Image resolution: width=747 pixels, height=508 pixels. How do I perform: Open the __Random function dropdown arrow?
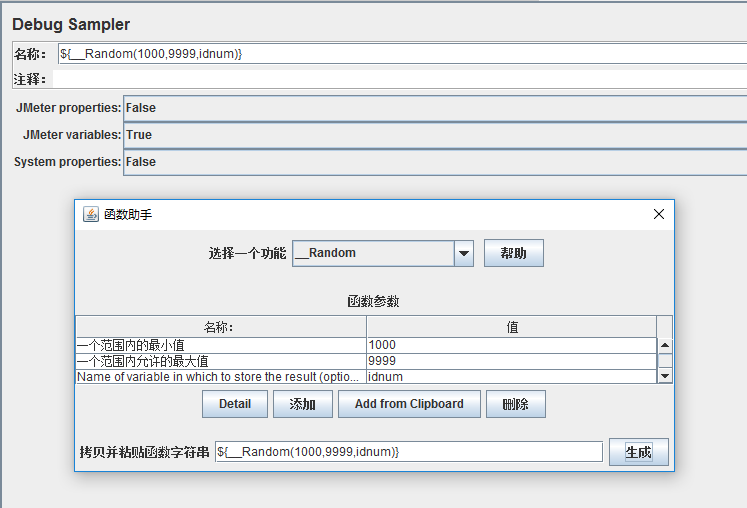click(x=464, y=253)
